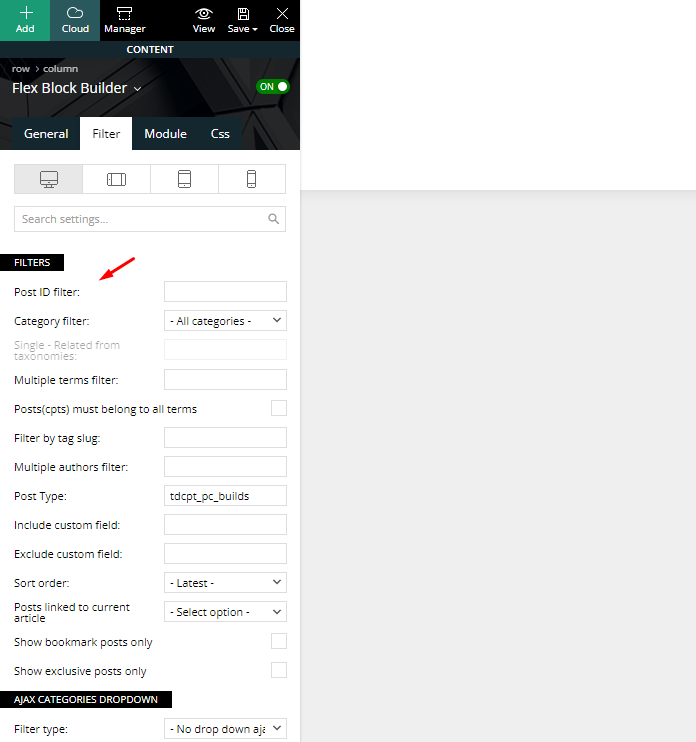Click the Sort order label
The image size is (696, 742).
[x=42, y=583]
